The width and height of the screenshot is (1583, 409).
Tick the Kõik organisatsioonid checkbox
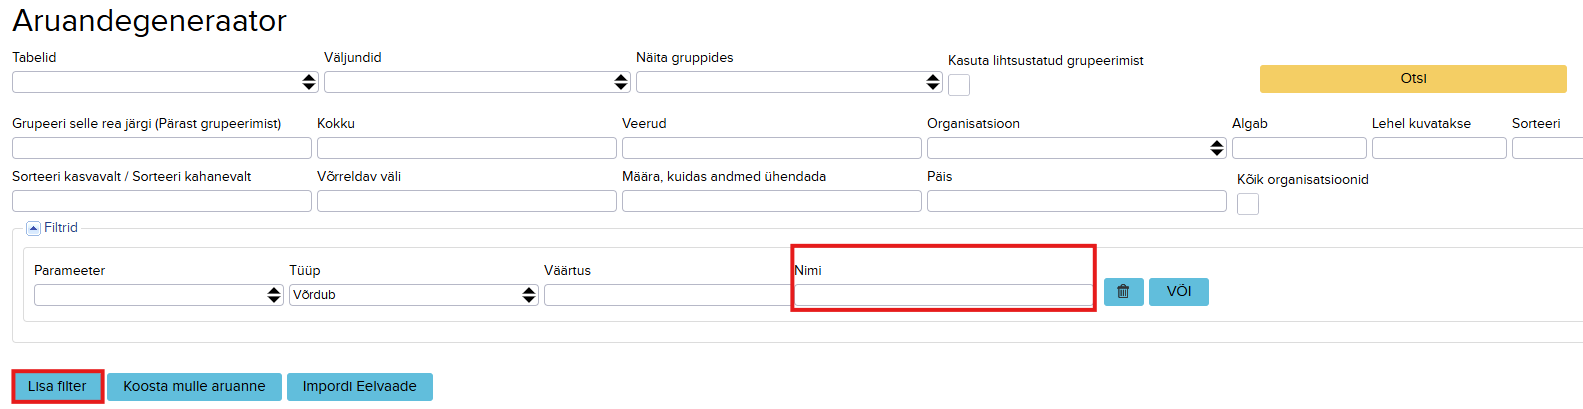(1248, 204)
